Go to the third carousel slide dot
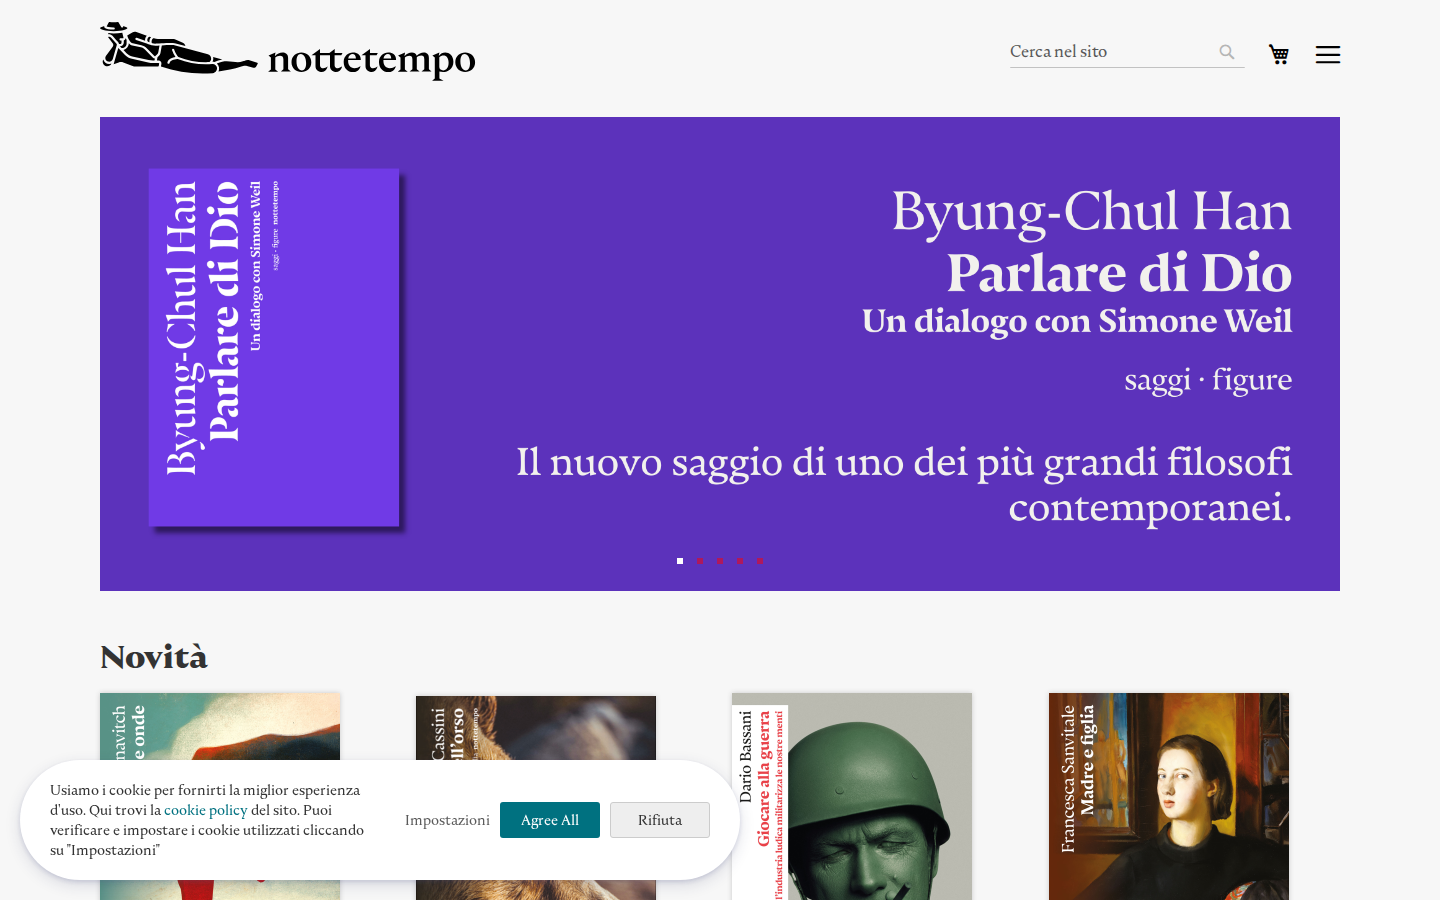This screenshot has width=1440, height=900. coord(720,561)
